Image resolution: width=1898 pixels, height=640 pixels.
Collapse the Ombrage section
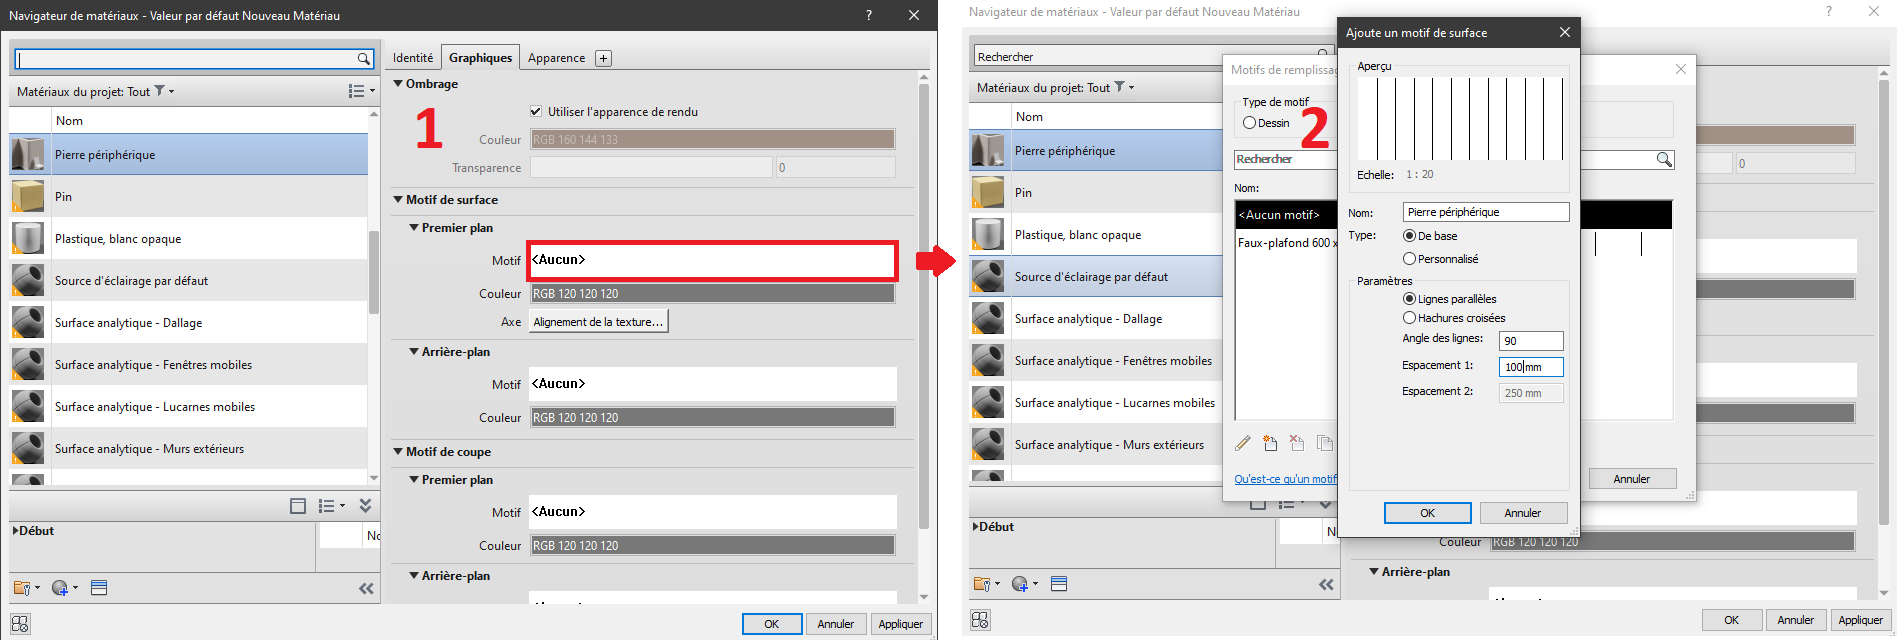pos(398,84)
